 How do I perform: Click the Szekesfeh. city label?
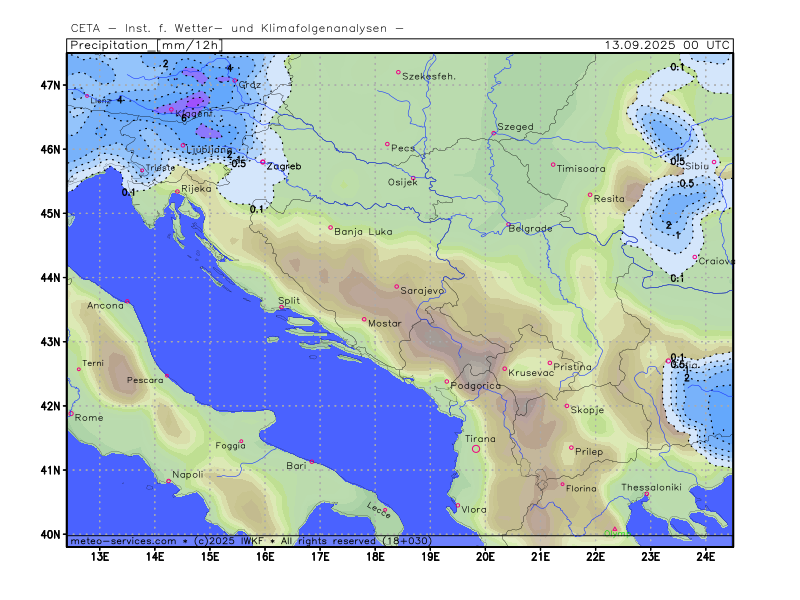click(x=429, y=77)
